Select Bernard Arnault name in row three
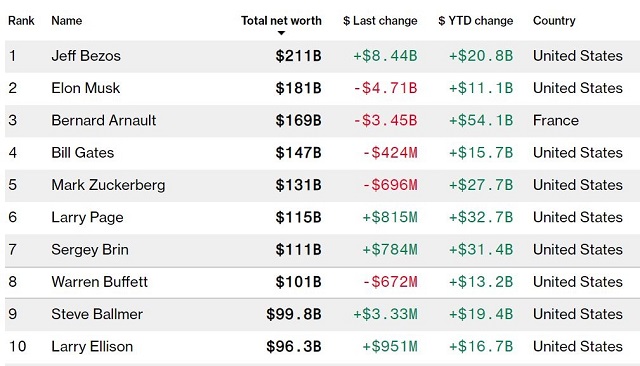 [x=104, y=120]
